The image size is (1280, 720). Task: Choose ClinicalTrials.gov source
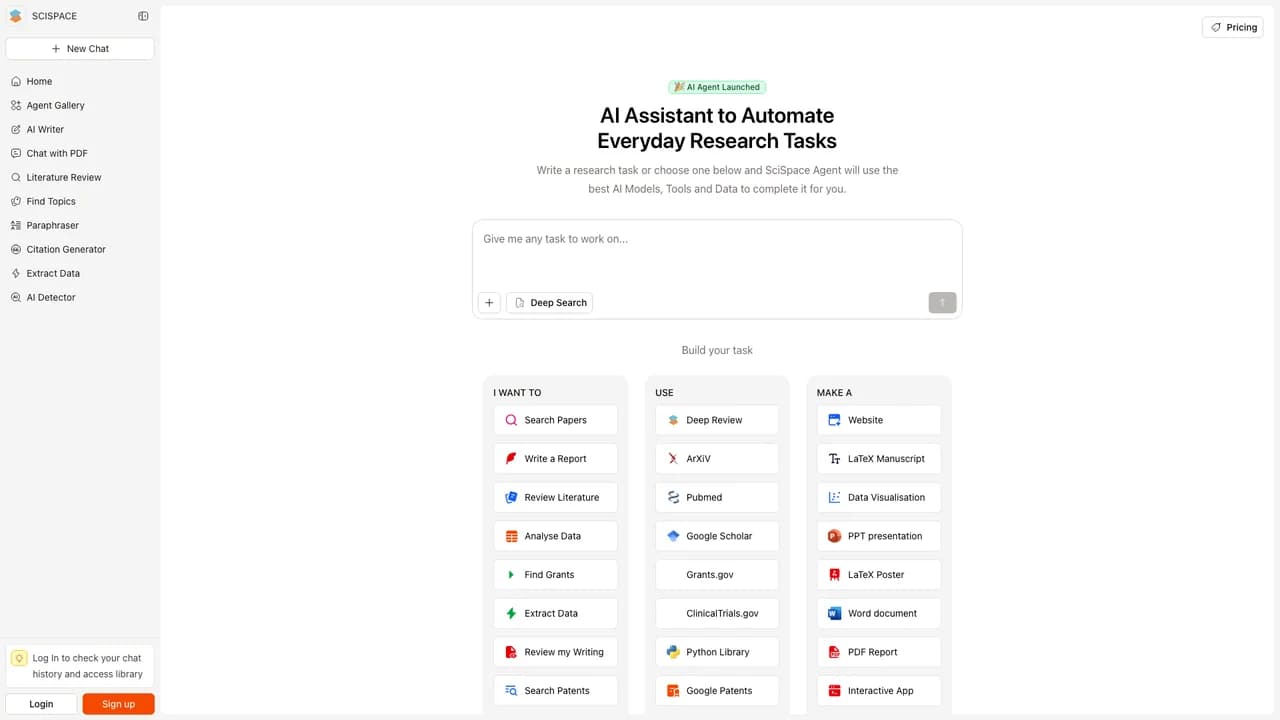[717, 613]
